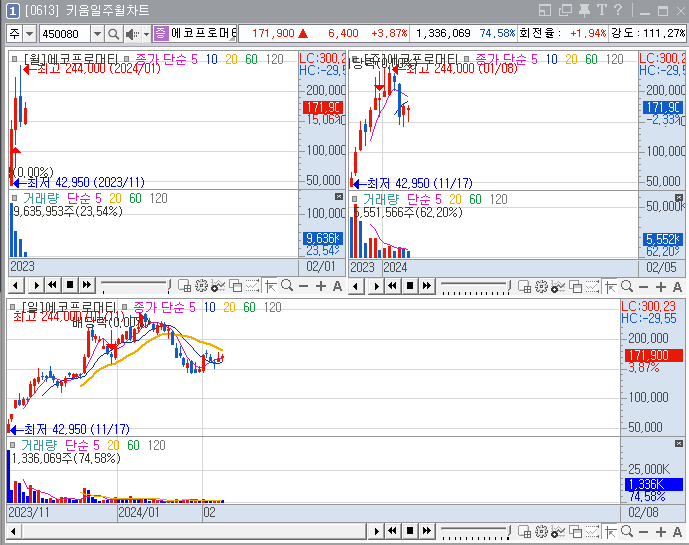Viewport: 689px width, 545px height.
Task: Rewind the daily chart playback
Action: pos(392,531)
